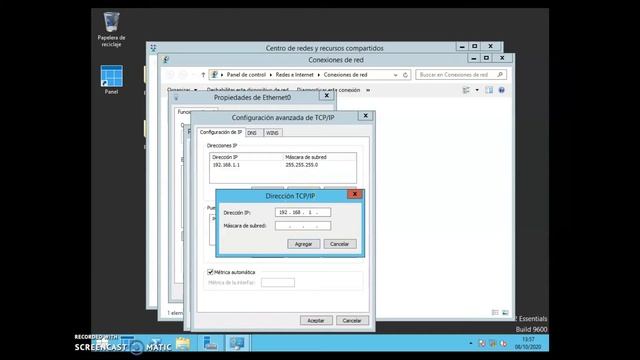The image size is (640, 360).
Task: Refresh the Conexiones de red window
Action: [x=405, y=75]
